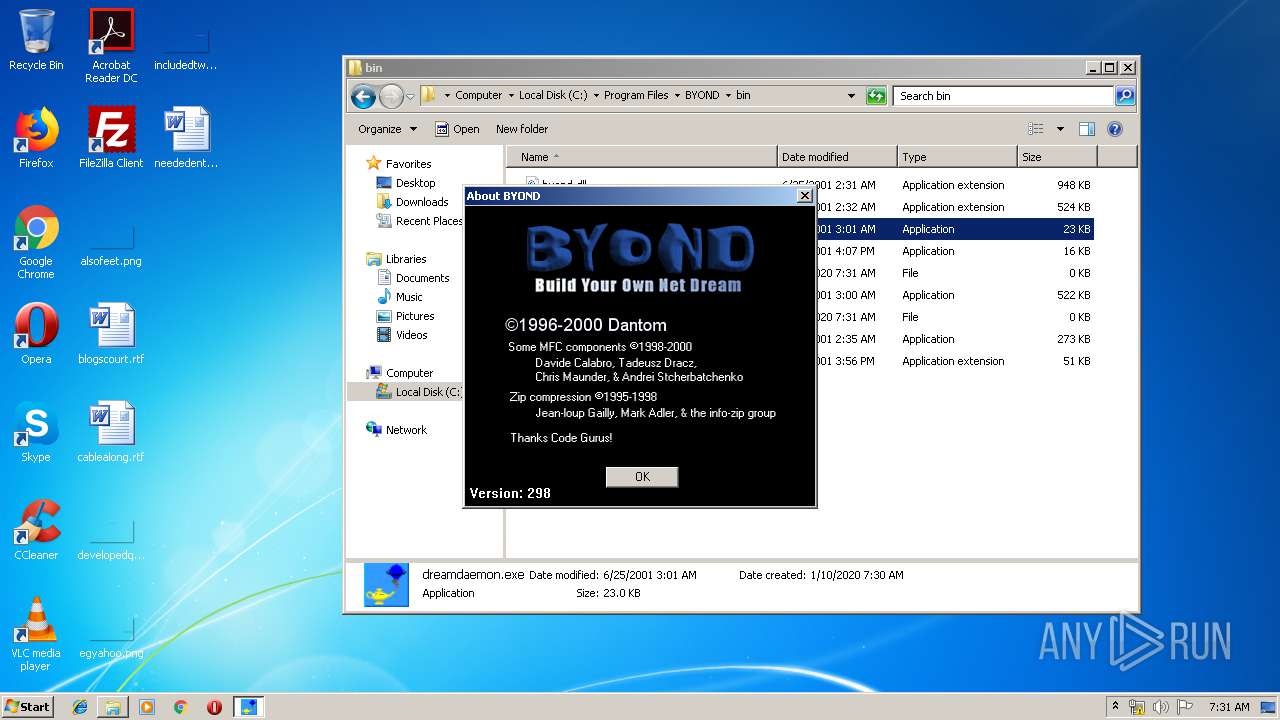This screenshot has height=720, width=1280.
Task: Toggle the preview pane button
Action: click(1087, 129)
